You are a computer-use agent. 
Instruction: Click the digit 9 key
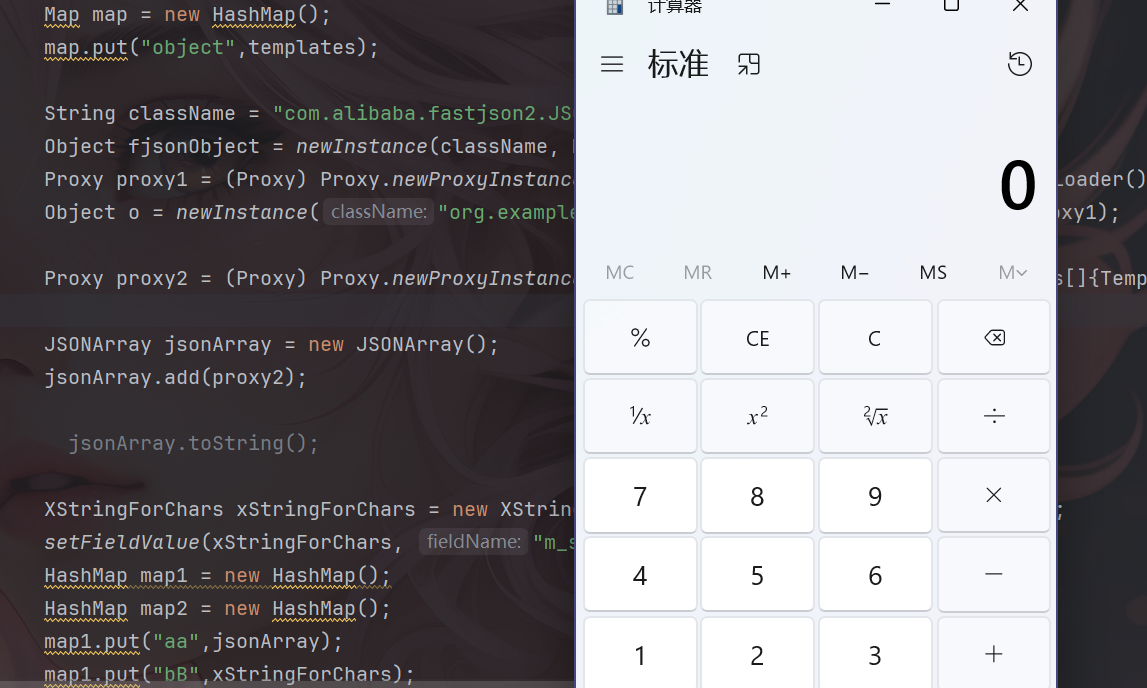point(875,495)
